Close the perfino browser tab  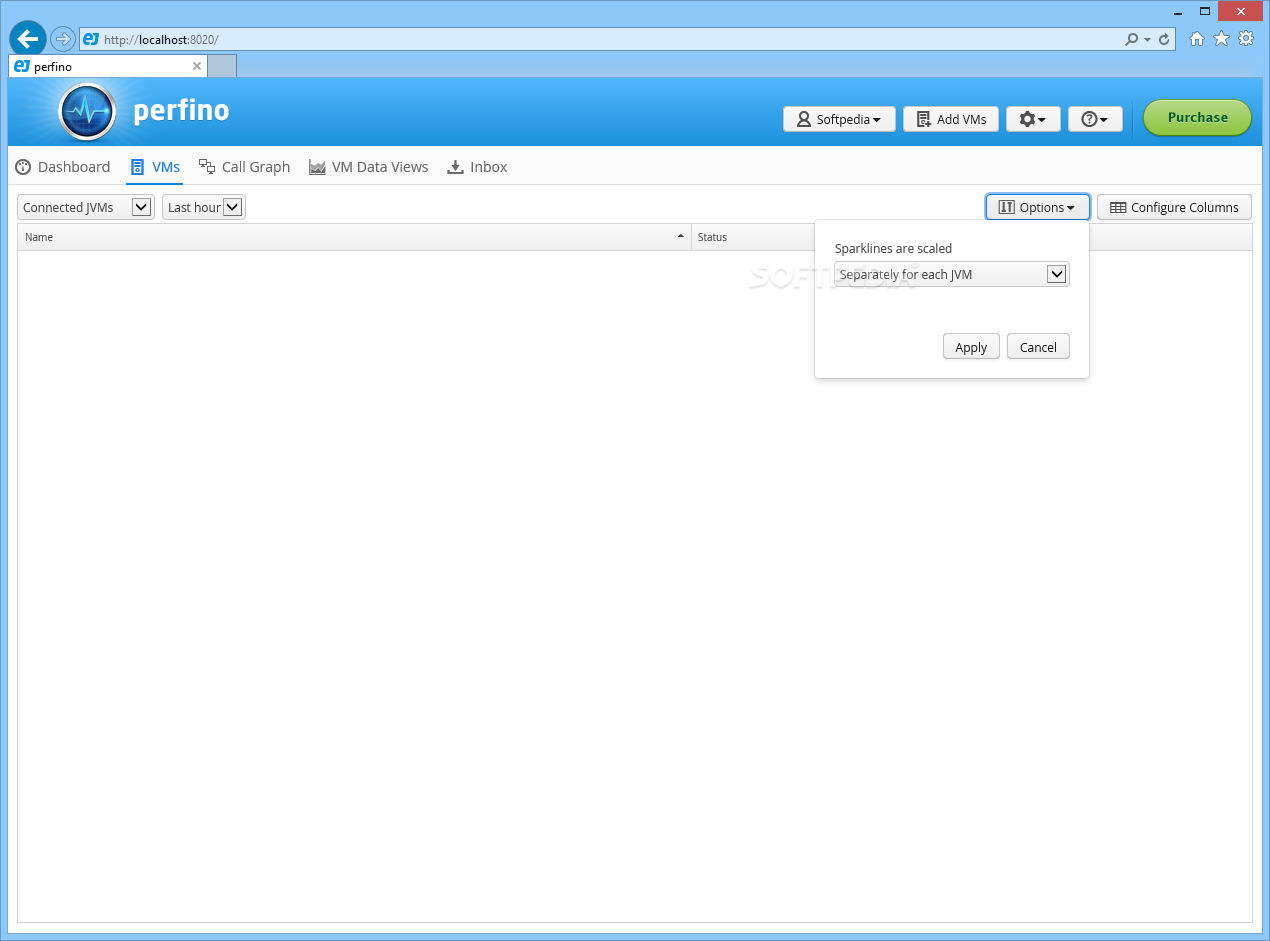[x=197, y=66]
